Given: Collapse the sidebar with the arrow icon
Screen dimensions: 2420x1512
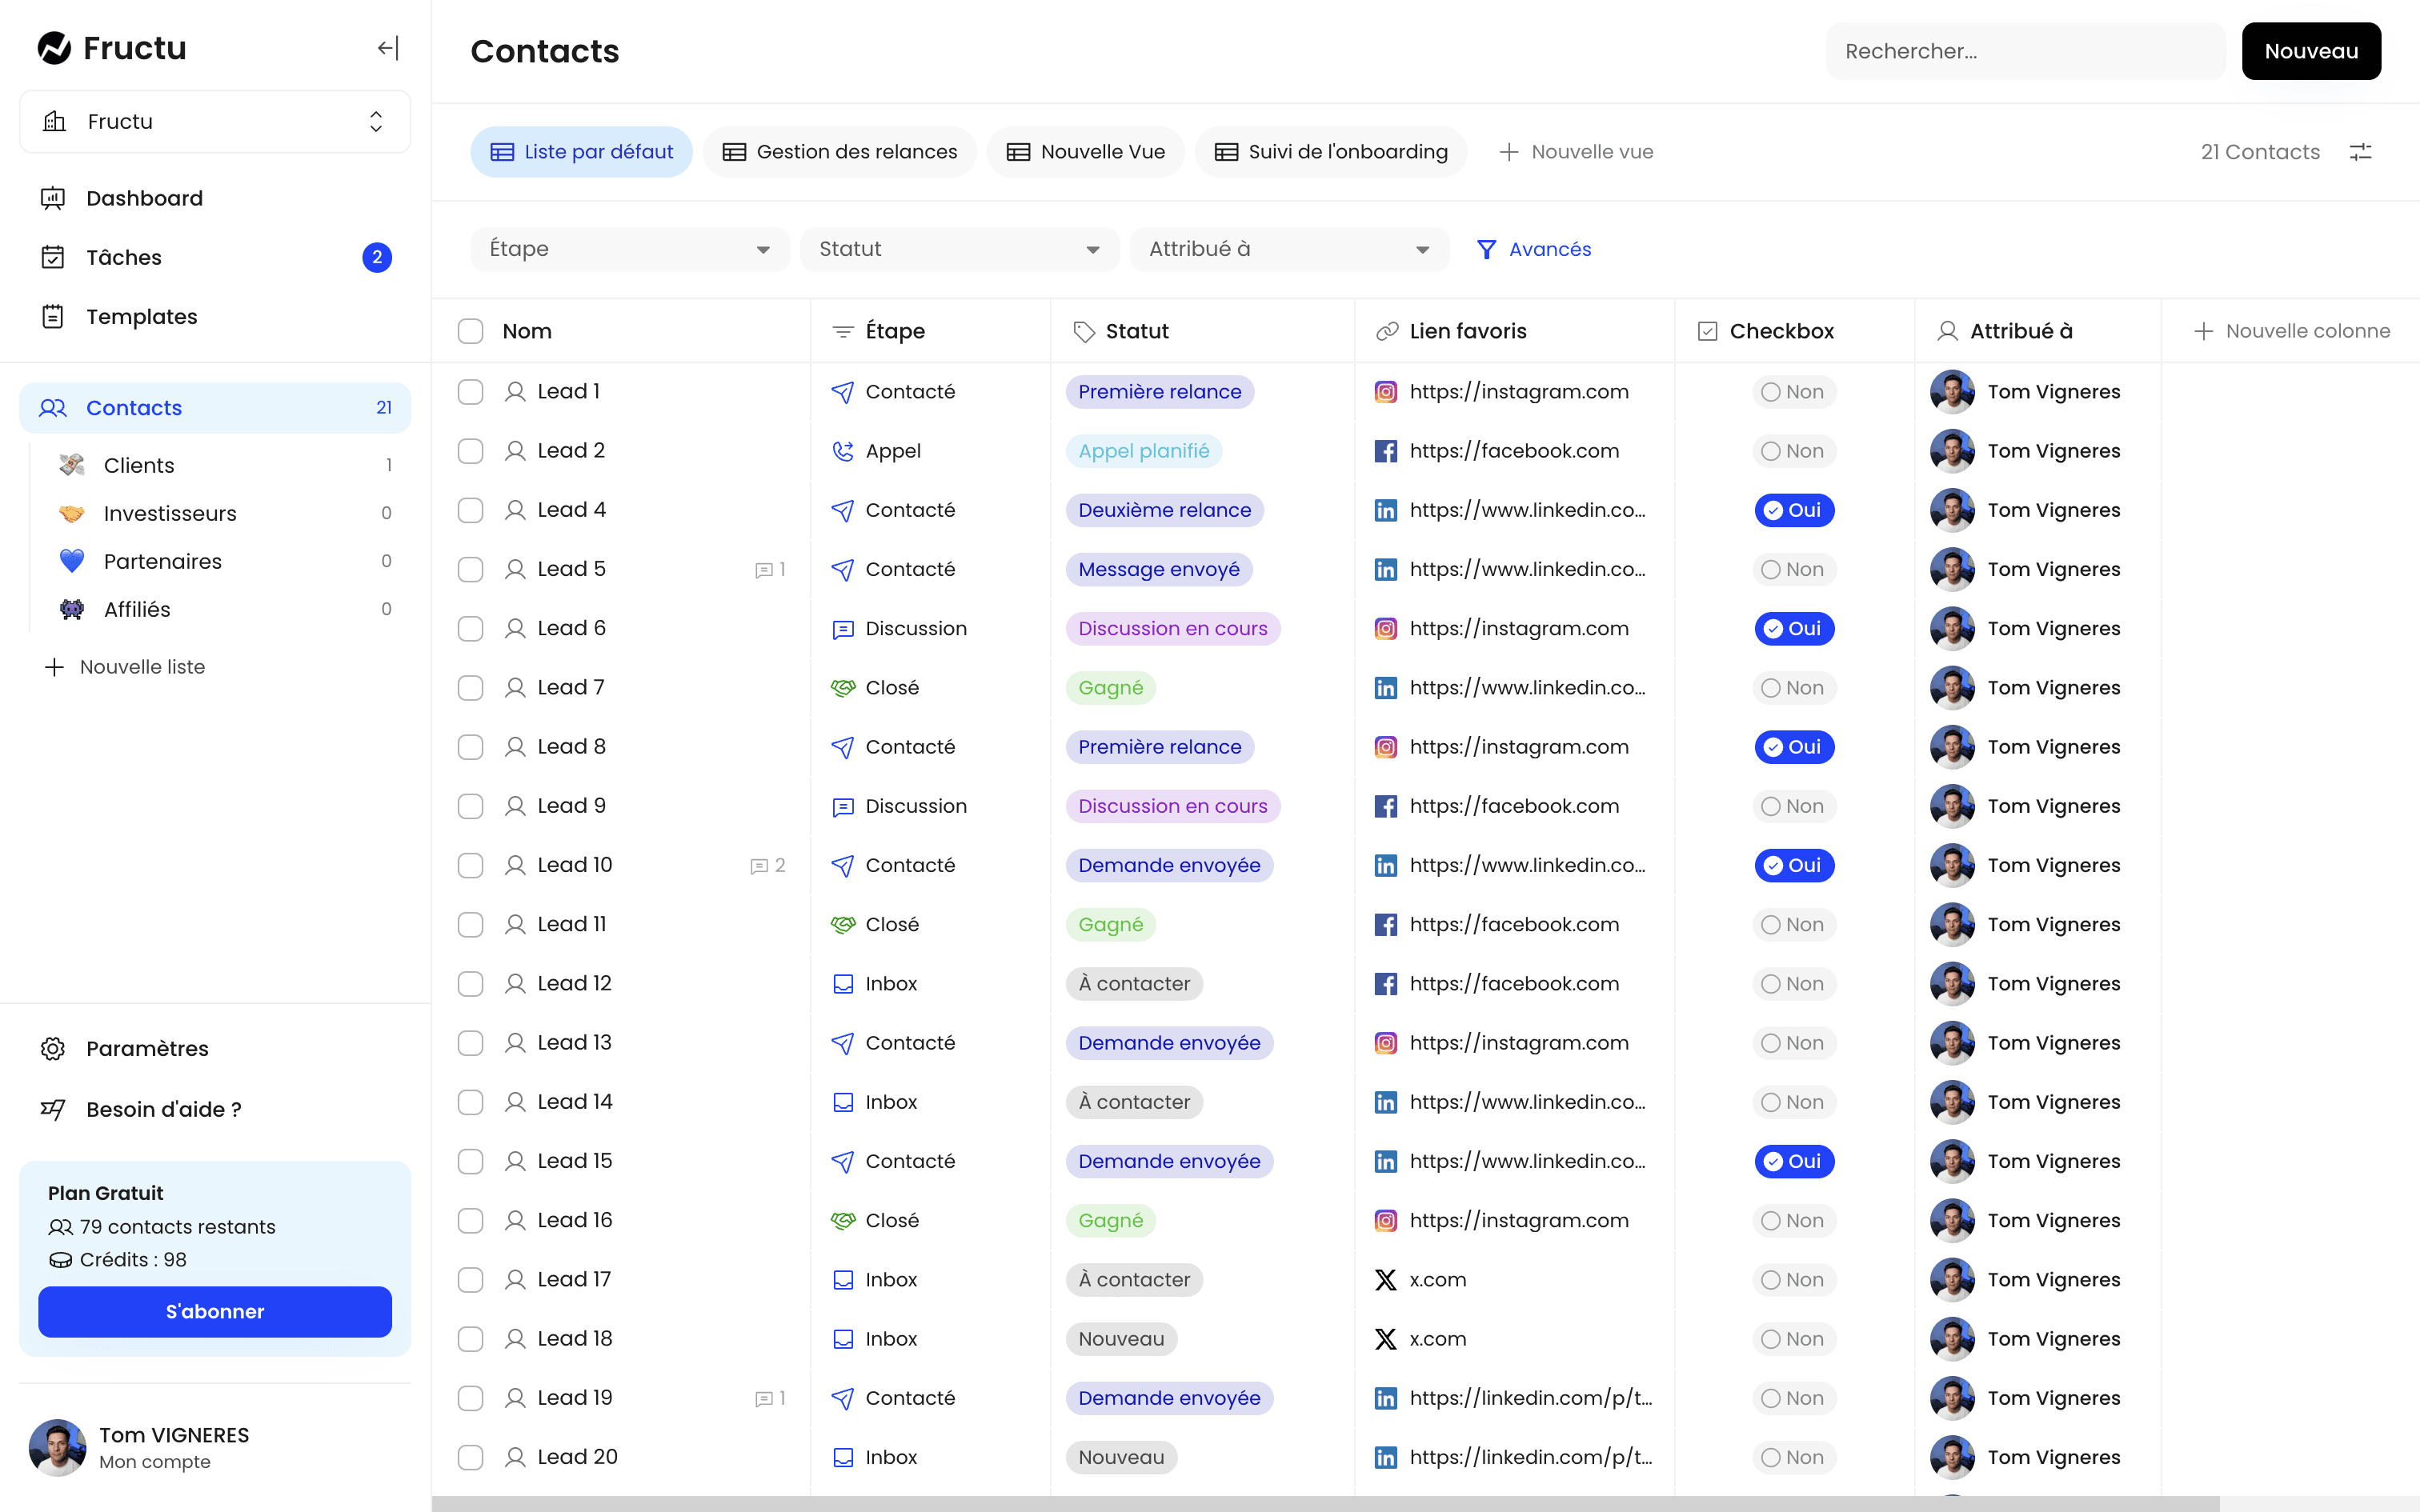Looking at the screenshot, I should tap(388, 48).
